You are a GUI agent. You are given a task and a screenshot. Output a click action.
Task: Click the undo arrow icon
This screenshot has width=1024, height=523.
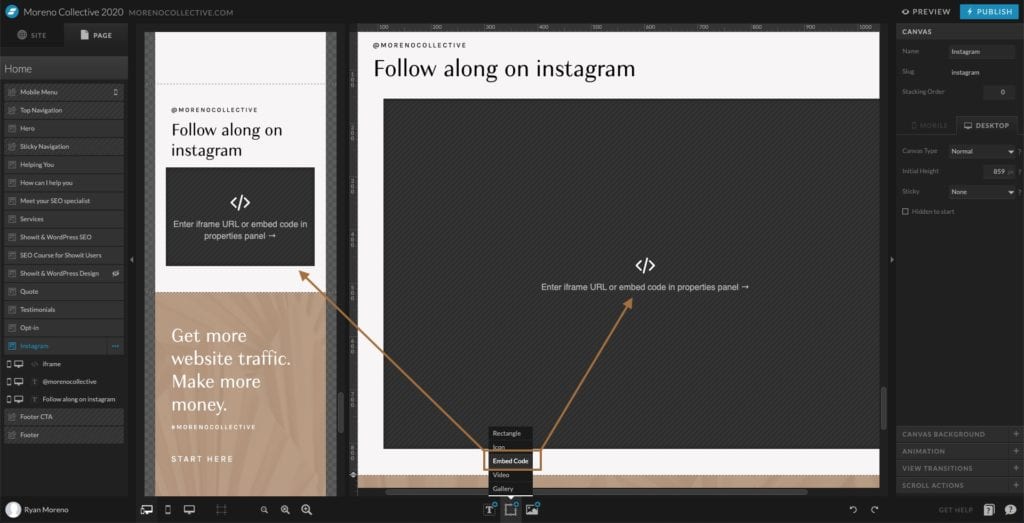[852, 509]
